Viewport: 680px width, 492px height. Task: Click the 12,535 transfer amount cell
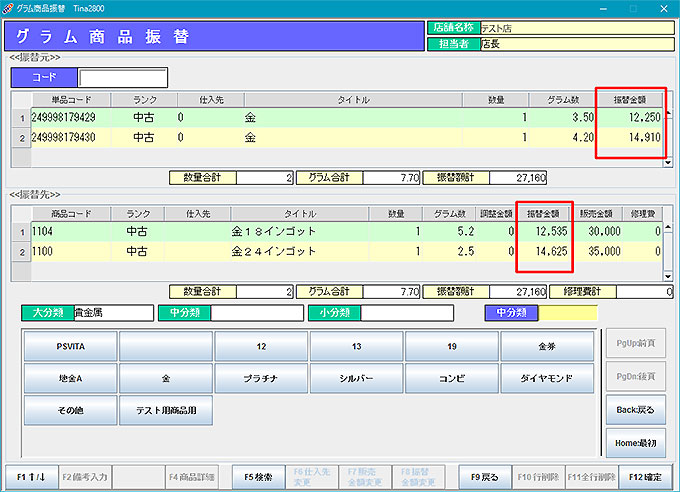(544, 231)
